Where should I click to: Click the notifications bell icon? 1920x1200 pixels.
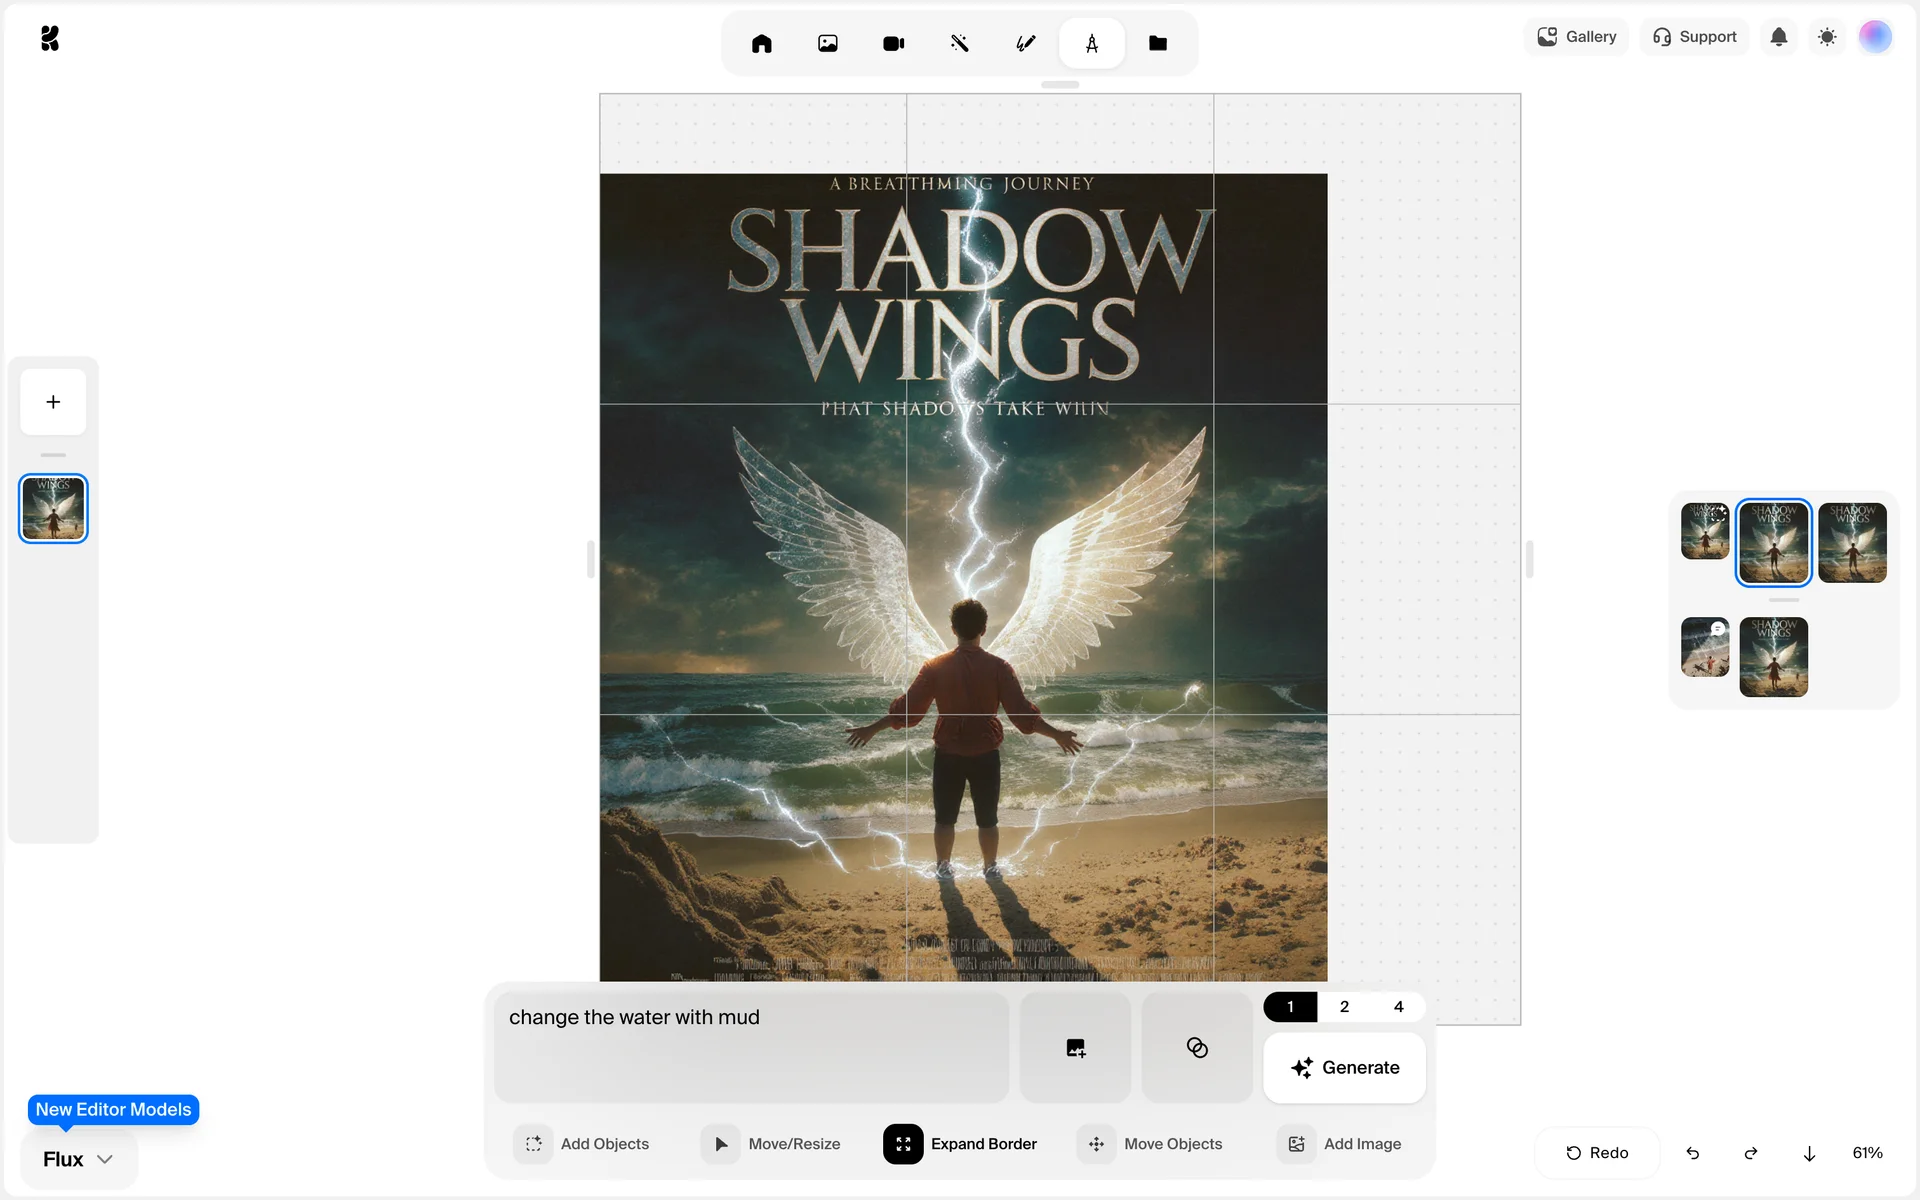(1778, 37)
